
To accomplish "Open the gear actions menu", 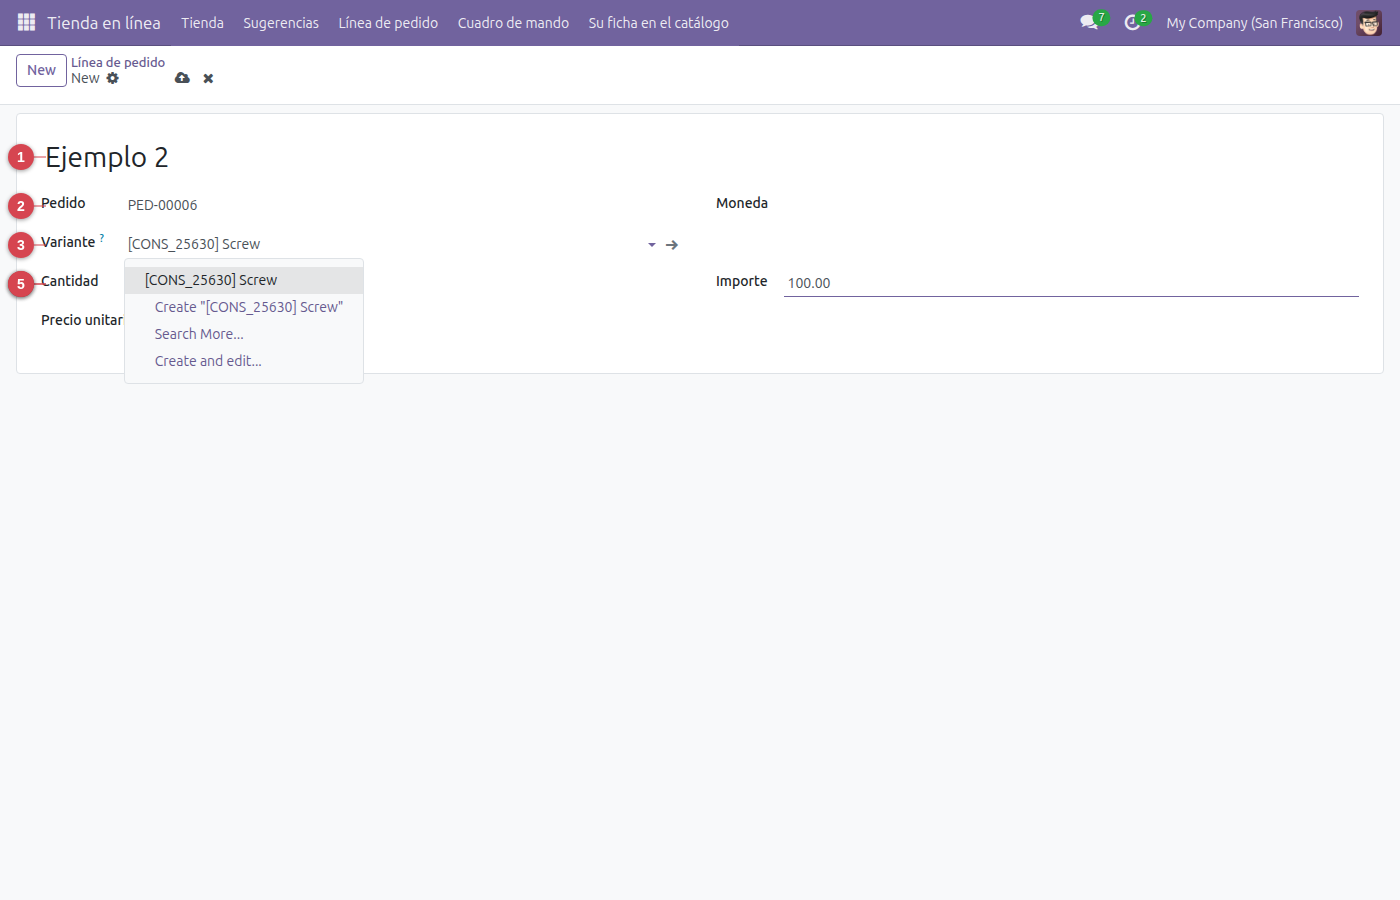I will pyautogui.click(x=113, y=78).
